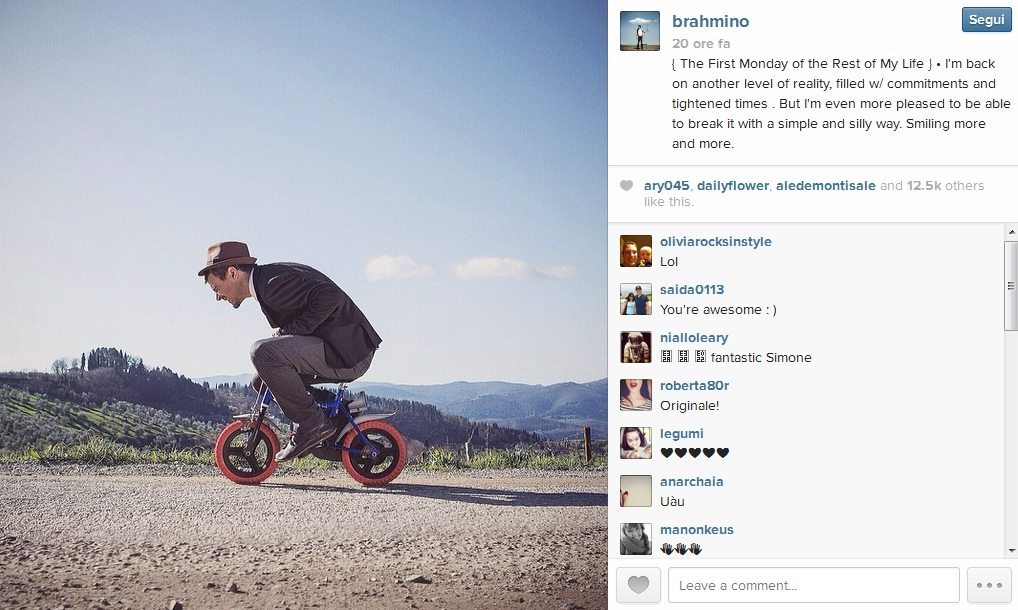Click the Segui follow button
The height and width of the screenshot is (610, 1018).
[x=986, y=19]
